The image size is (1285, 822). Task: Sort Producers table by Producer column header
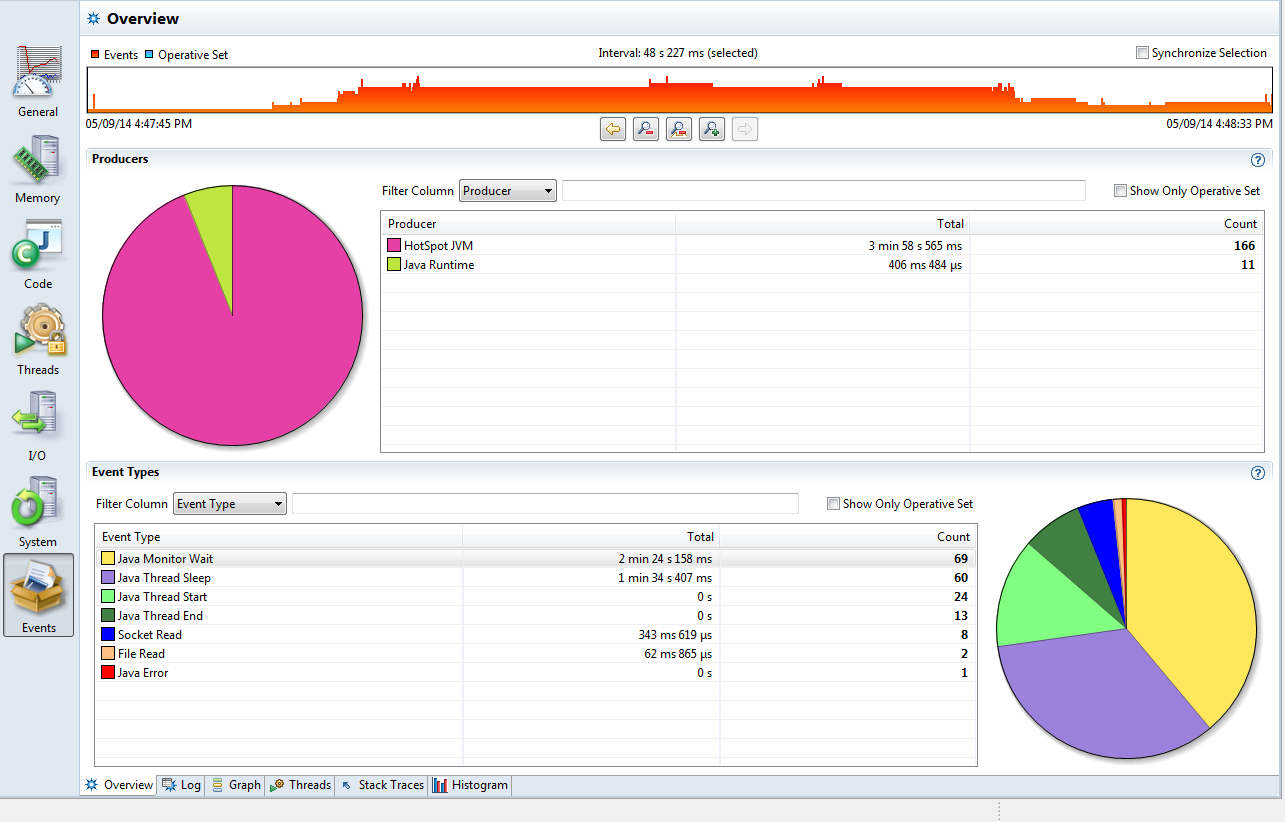click(x=528, y=224)
